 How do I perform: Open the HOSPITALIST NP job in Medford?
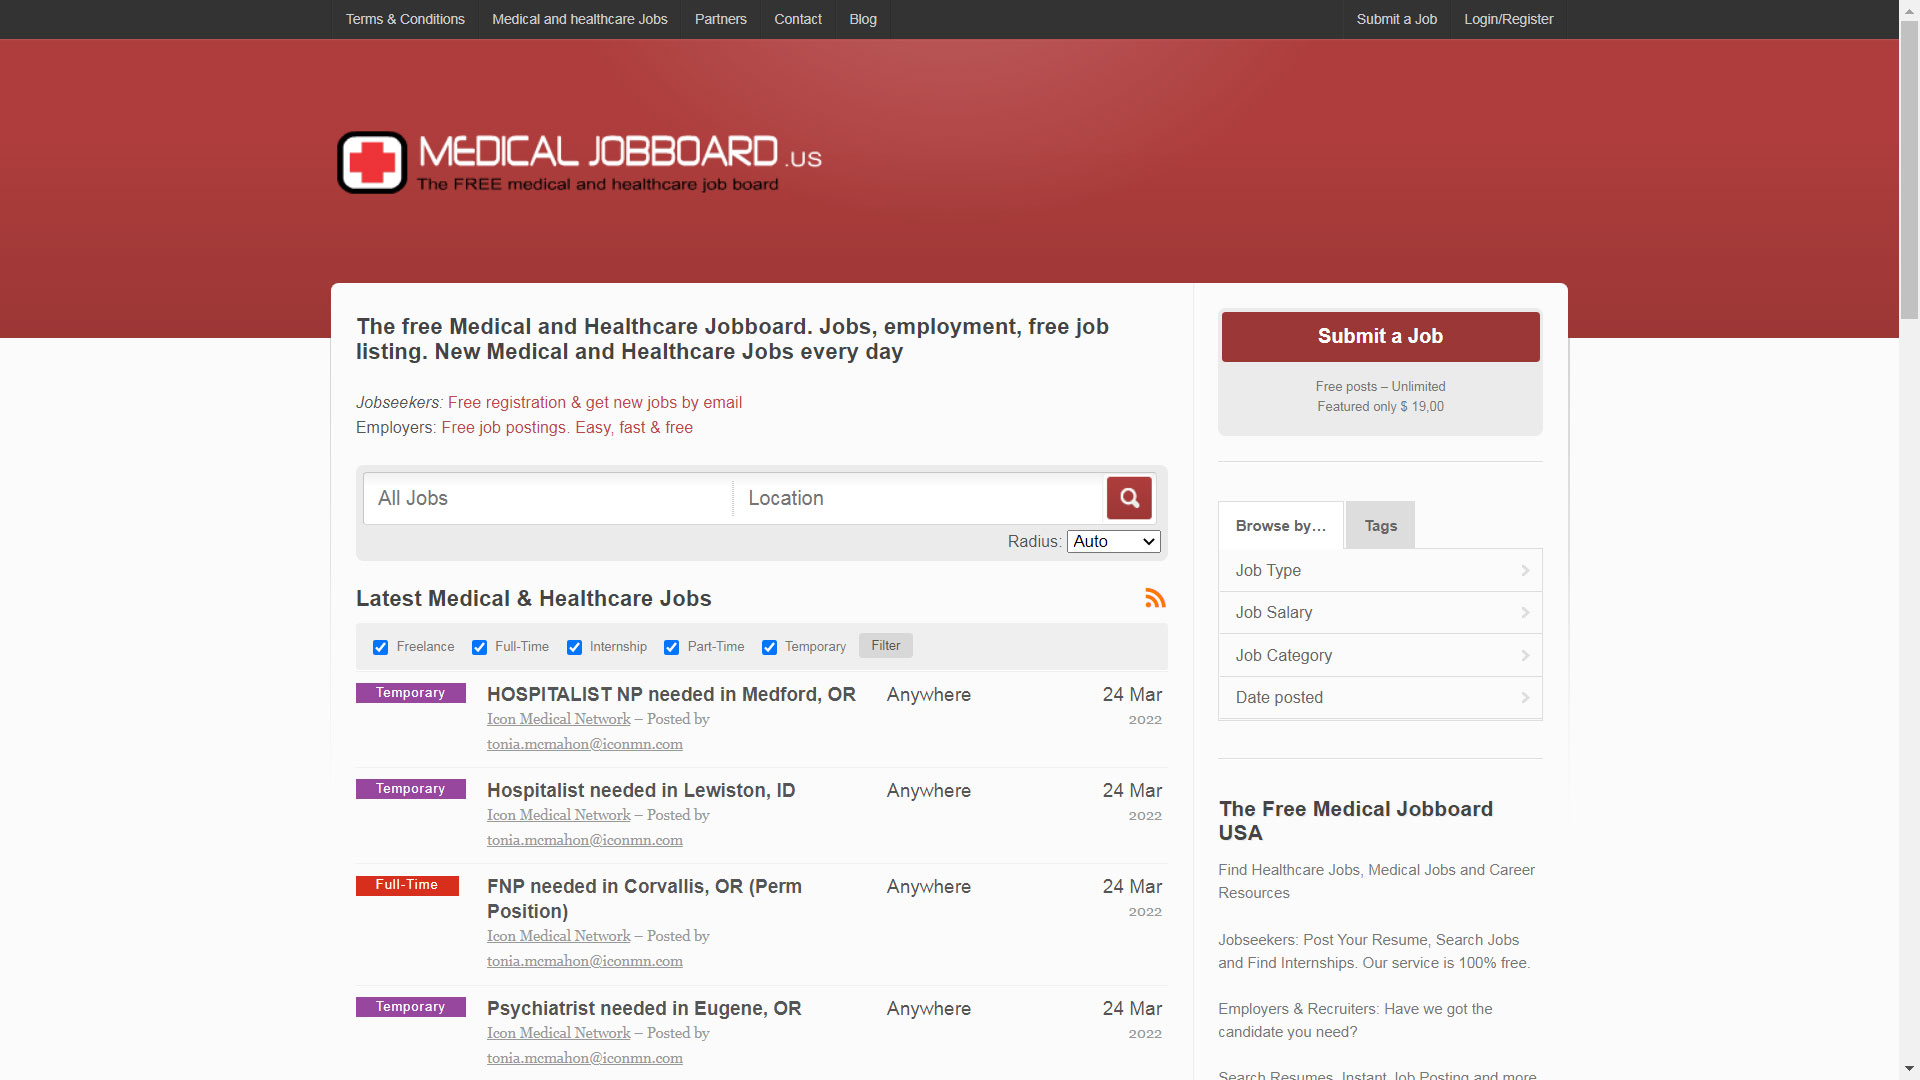pos(671,694)
